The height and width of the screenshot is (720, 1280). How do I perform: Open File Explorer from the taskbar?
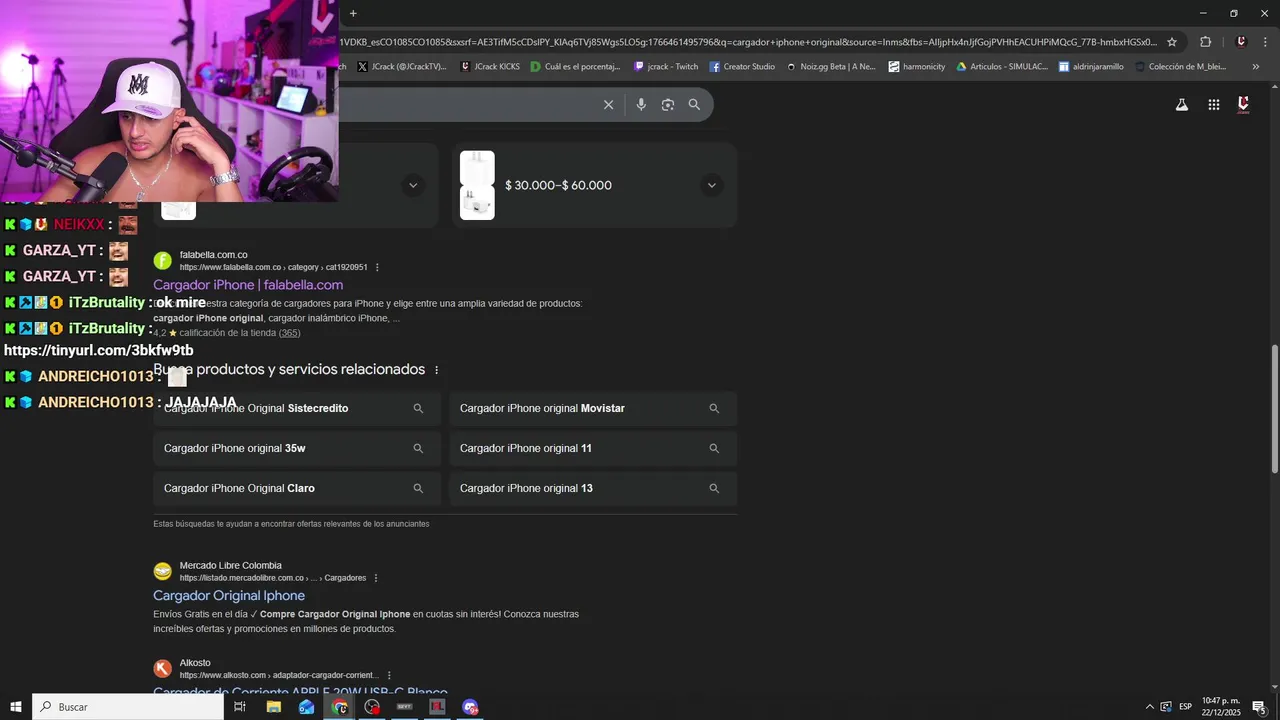coord(273,707)
